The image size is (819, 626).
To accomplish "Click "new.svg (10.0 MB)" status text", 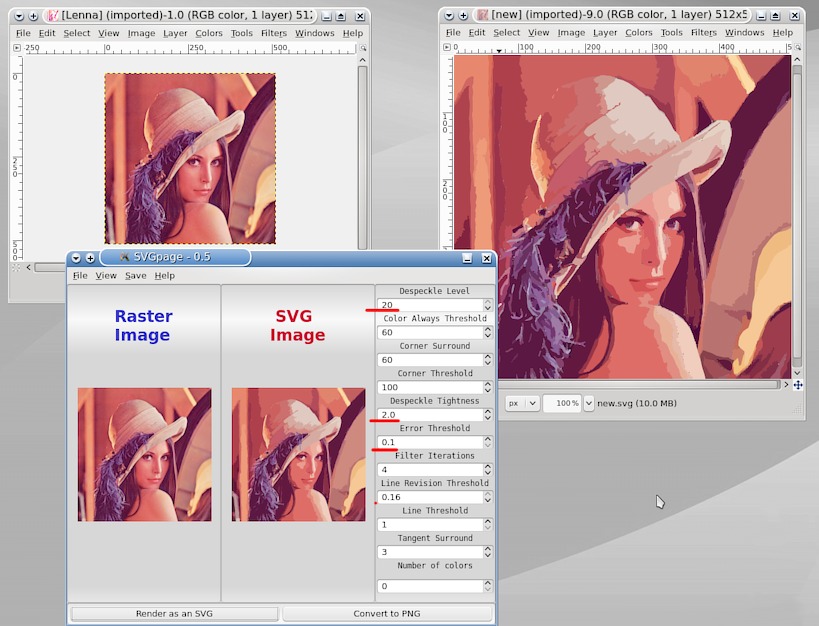I will [637, 403].
